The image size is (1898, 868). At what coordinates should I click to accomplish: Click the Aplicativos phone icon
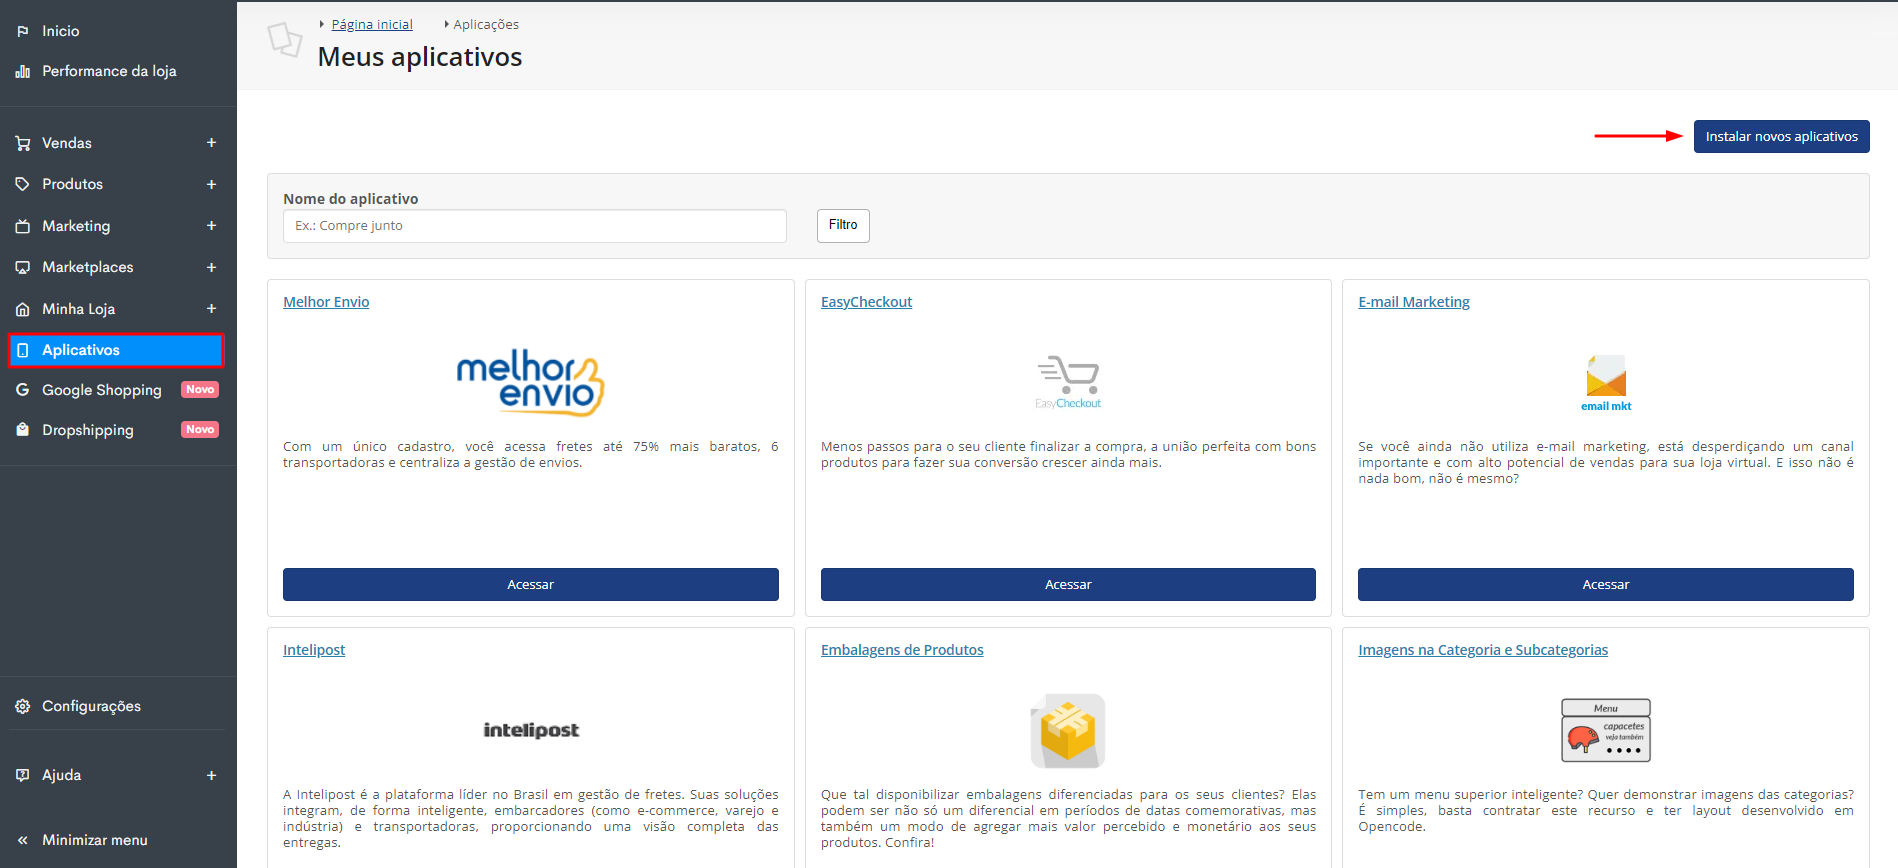23,350
